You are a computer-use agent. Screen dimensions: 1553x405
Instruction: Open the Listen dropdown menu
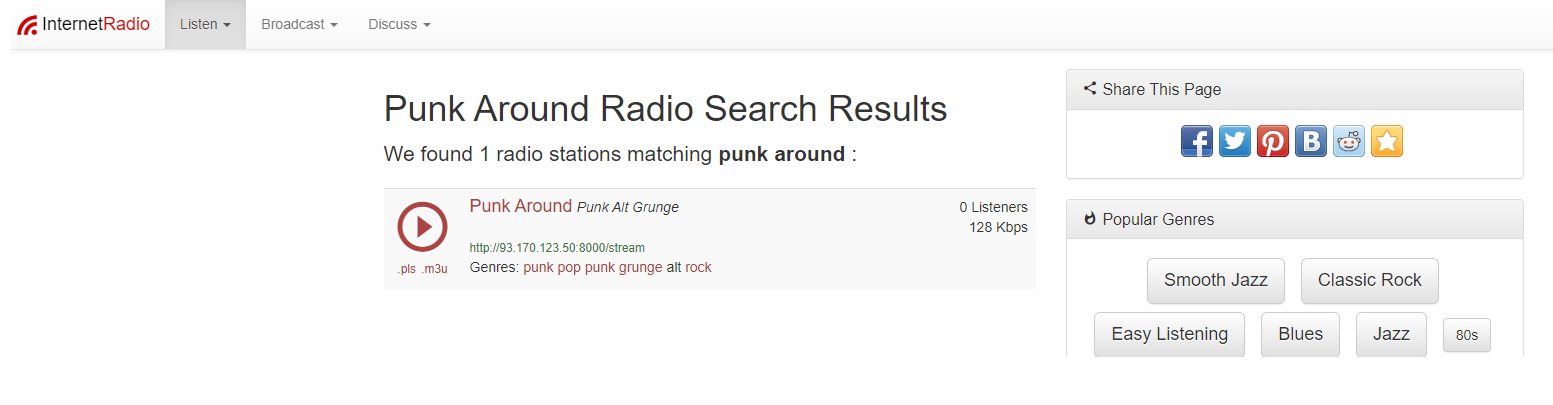coord(205,24)
